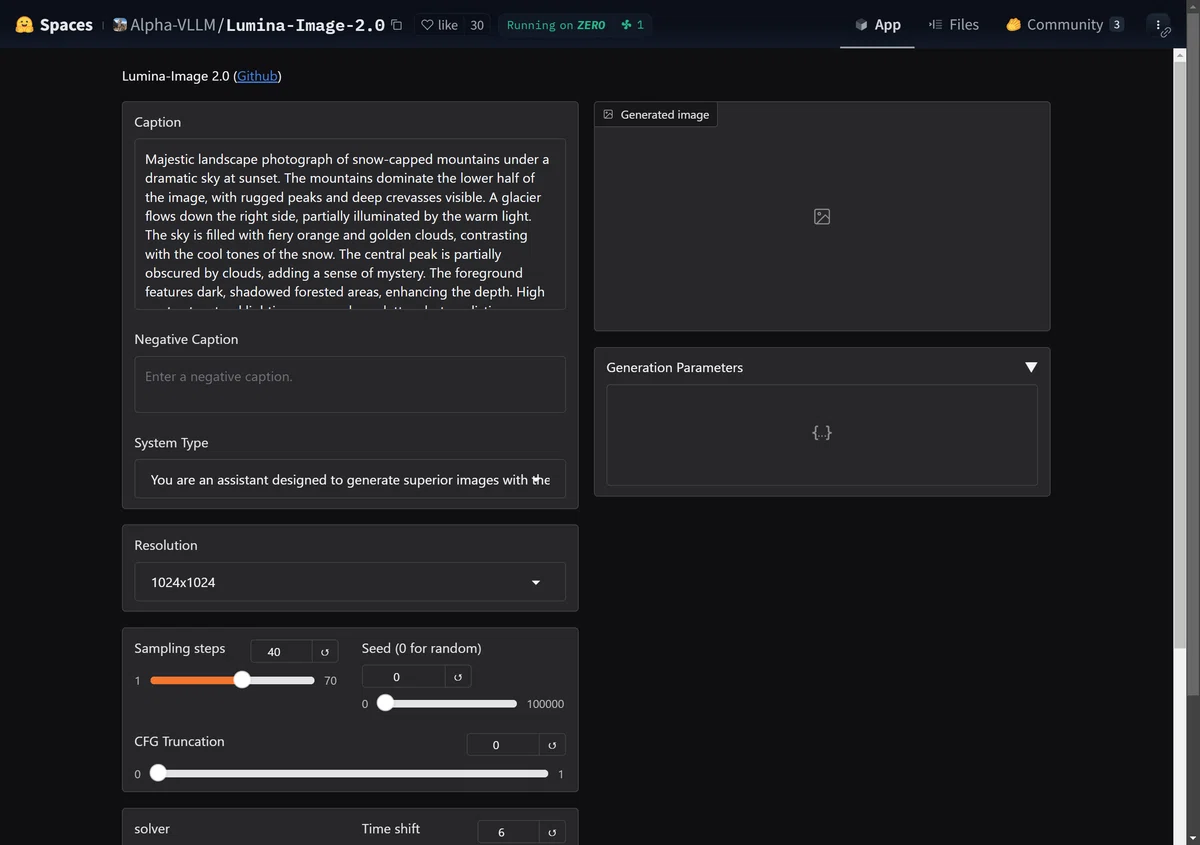Reset Time shift with the reset icon
Screen dimensions: 1200x845
point(552,832)
